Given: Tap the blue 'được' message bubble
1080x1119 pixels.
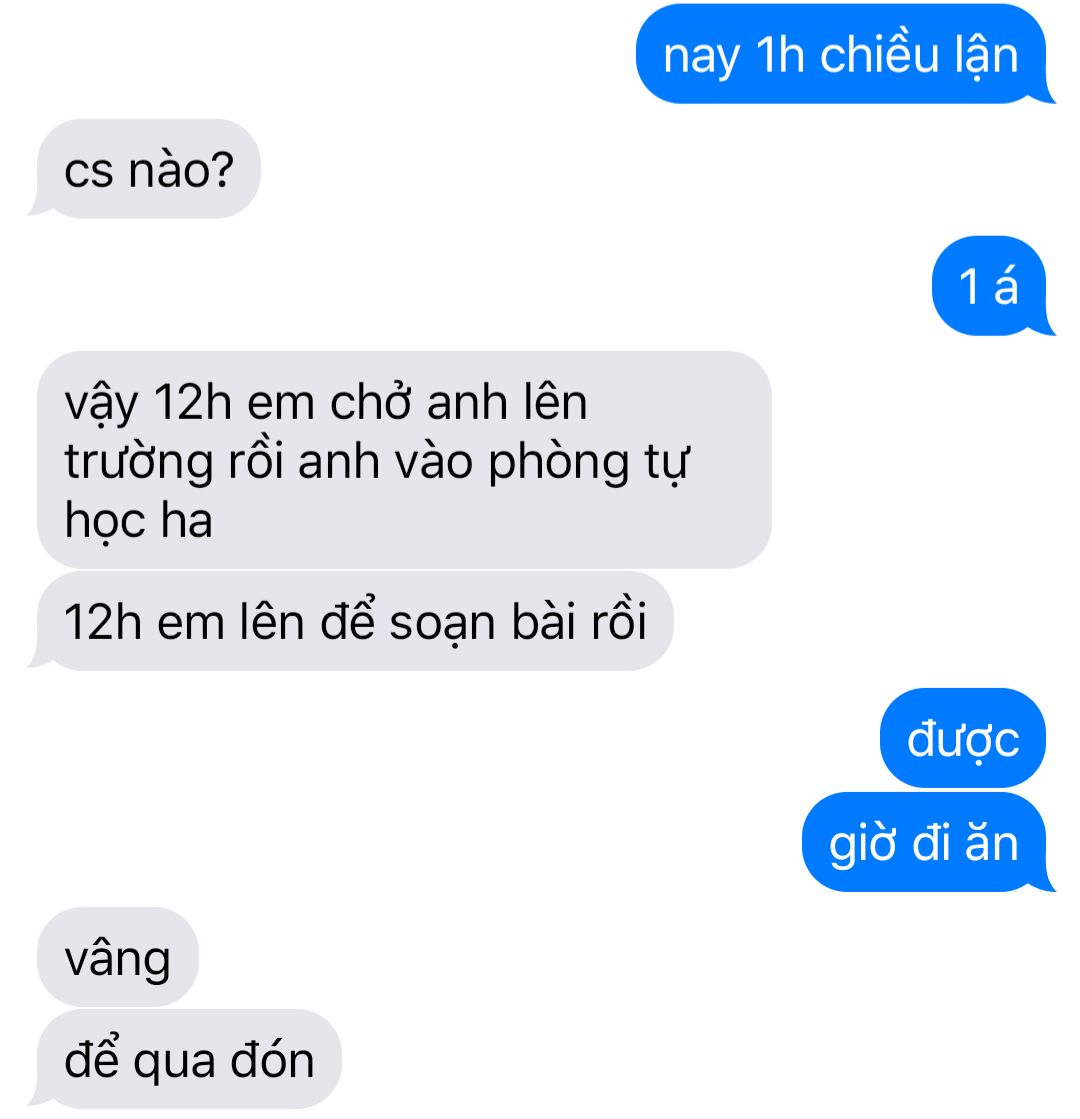Looking at the screenshot, I should click(x=963, y=739).
